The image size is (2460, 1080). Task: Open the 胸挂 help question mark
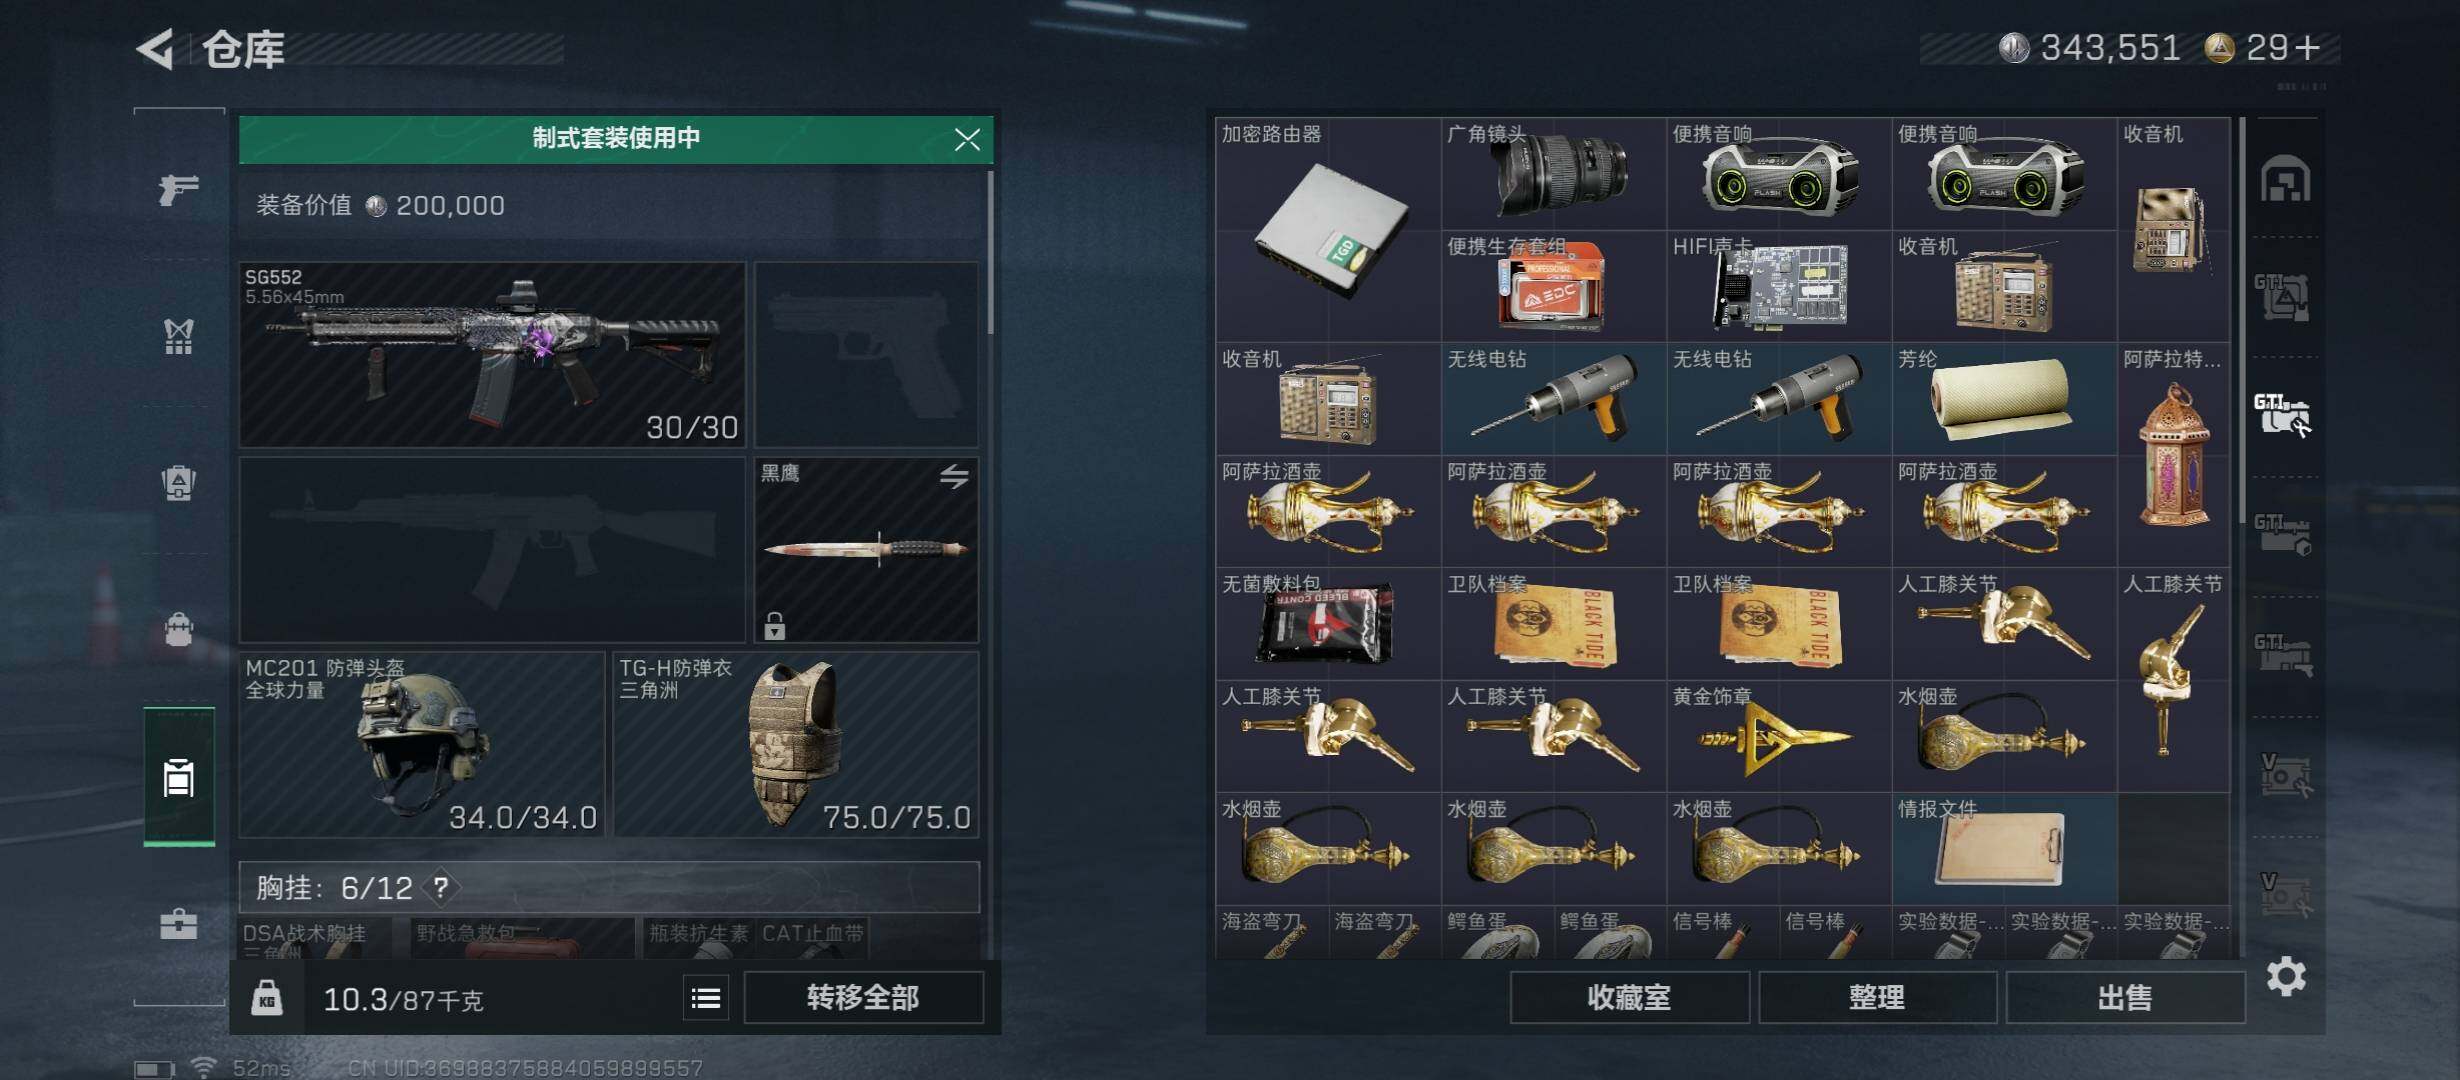[440, 887]
